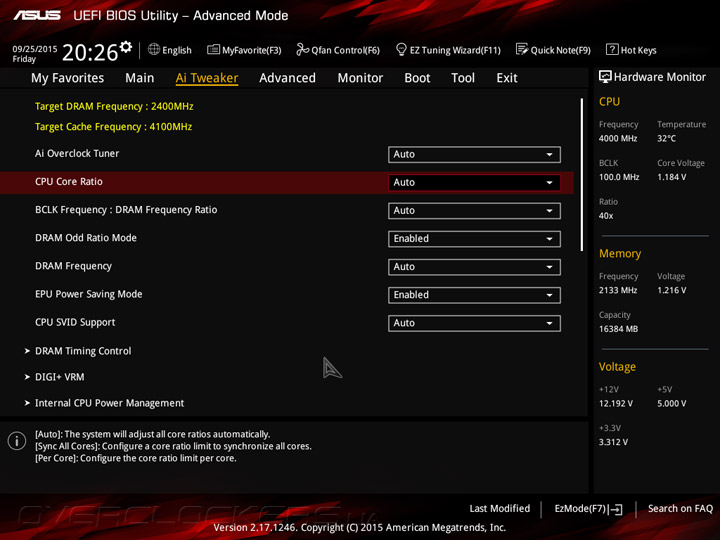Image resolution: width=720 pixels, height=540 pixels.
Task: Click the Last Modified button
Action: 500,508
